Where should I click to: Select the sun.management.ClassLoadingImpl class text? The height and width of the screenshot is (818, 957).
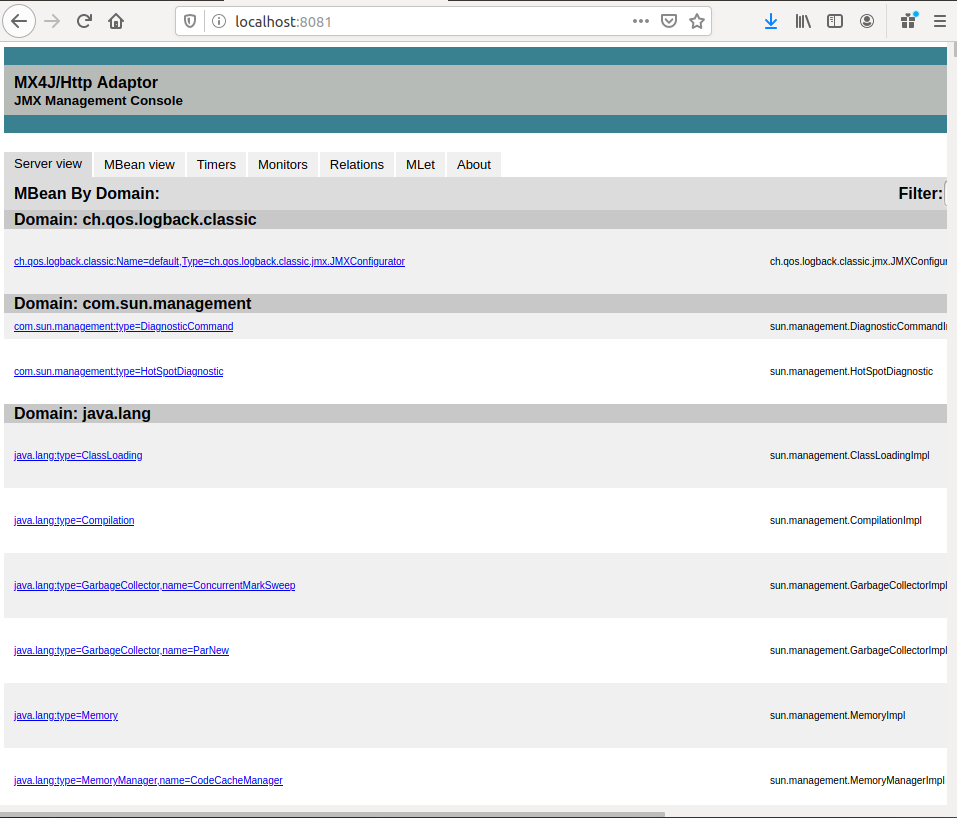tap(850, 455)
